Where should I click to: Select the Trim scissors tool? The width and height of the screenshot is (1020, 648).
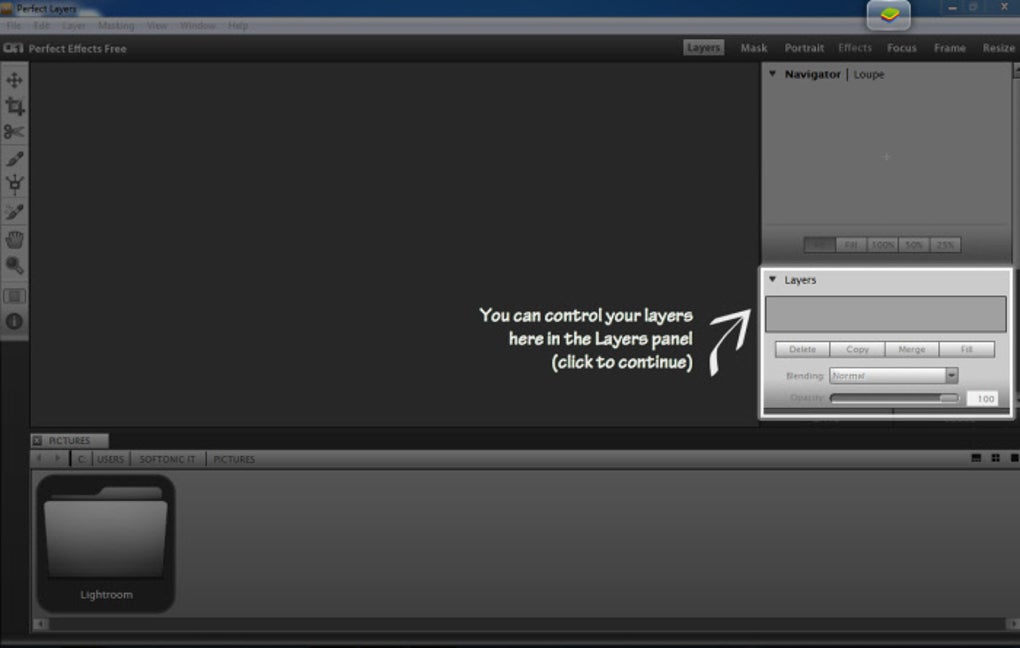[x=14, y=132]
